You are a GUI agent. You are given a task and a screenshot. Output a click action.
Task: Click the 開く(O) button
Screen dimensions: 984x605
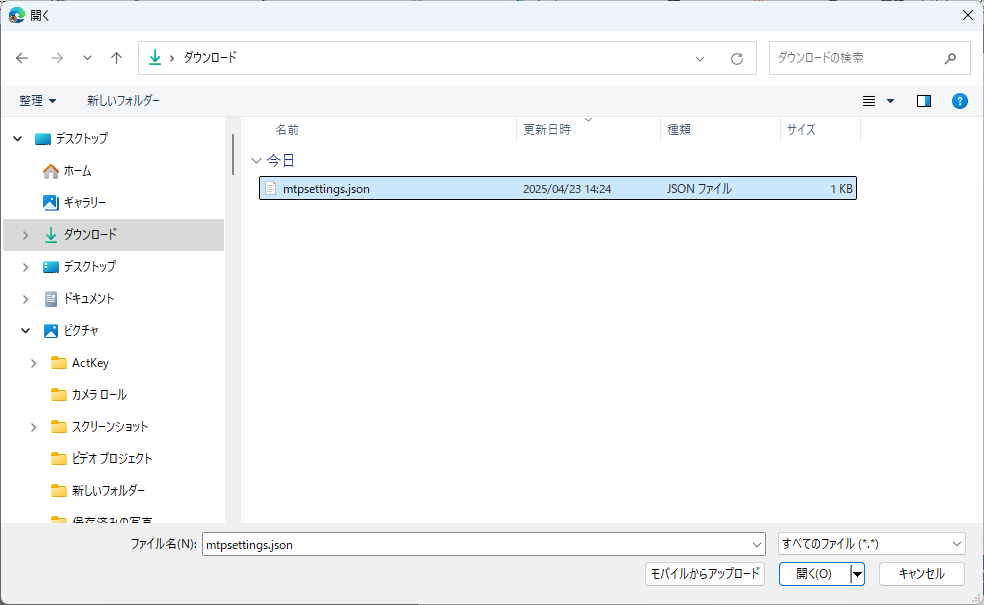(x=813, y=574)
